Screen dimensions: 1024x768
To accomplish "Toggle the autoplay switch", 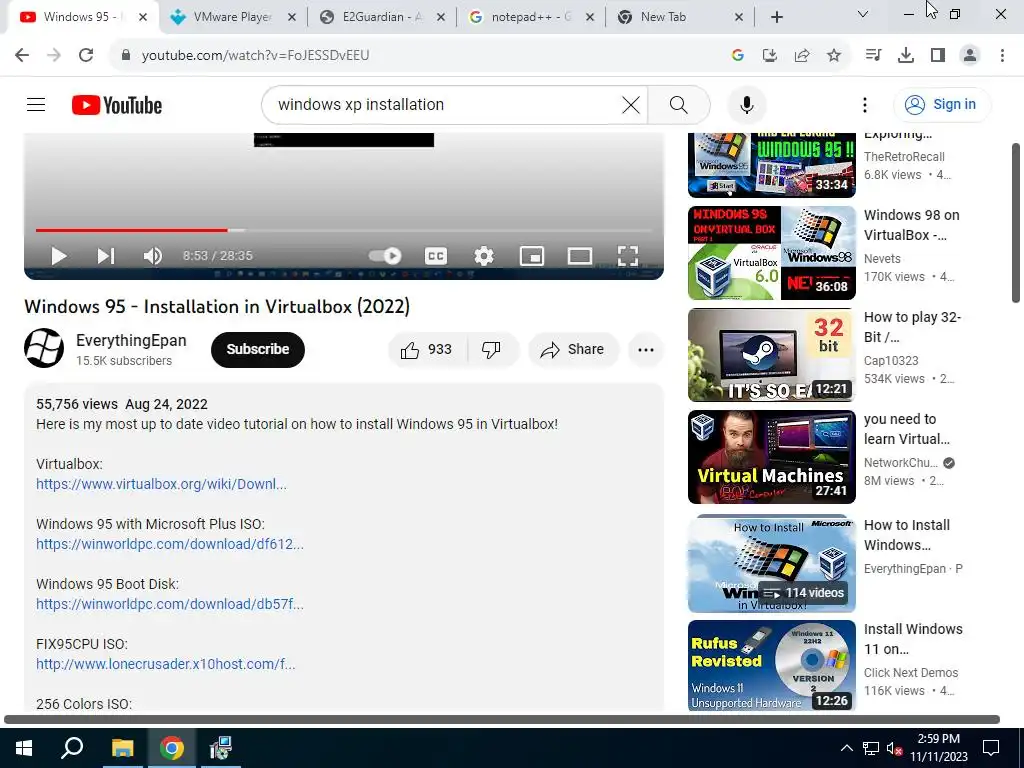I will pyautogui.click(x=385, y=256).
